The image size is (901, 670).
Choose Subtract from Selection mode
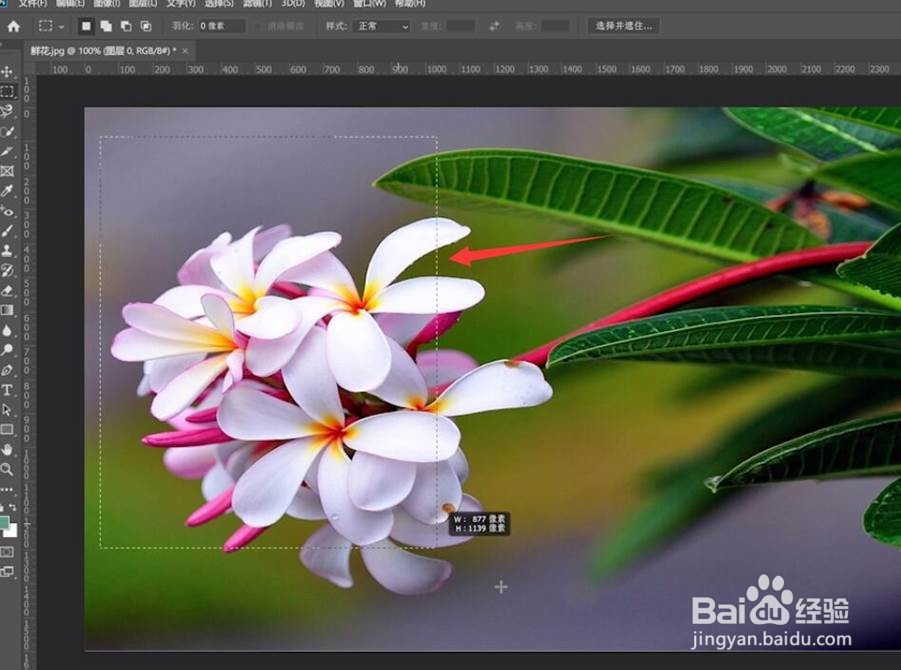click(x=126, y=26)
